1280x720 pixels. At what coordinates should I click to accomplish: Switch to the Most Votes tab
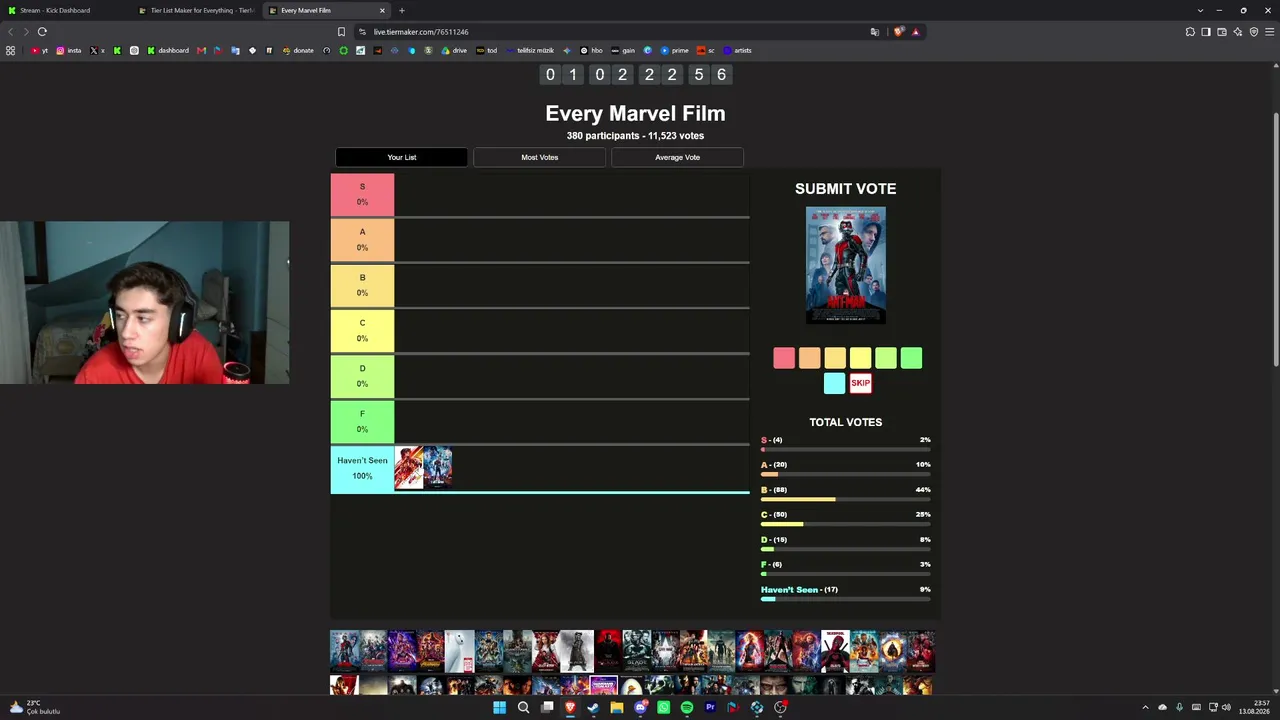pos(540,157)
